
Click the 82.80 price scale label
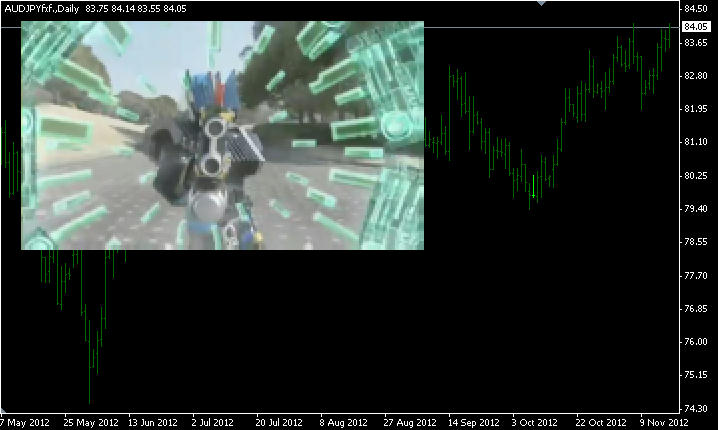[696, 76]
